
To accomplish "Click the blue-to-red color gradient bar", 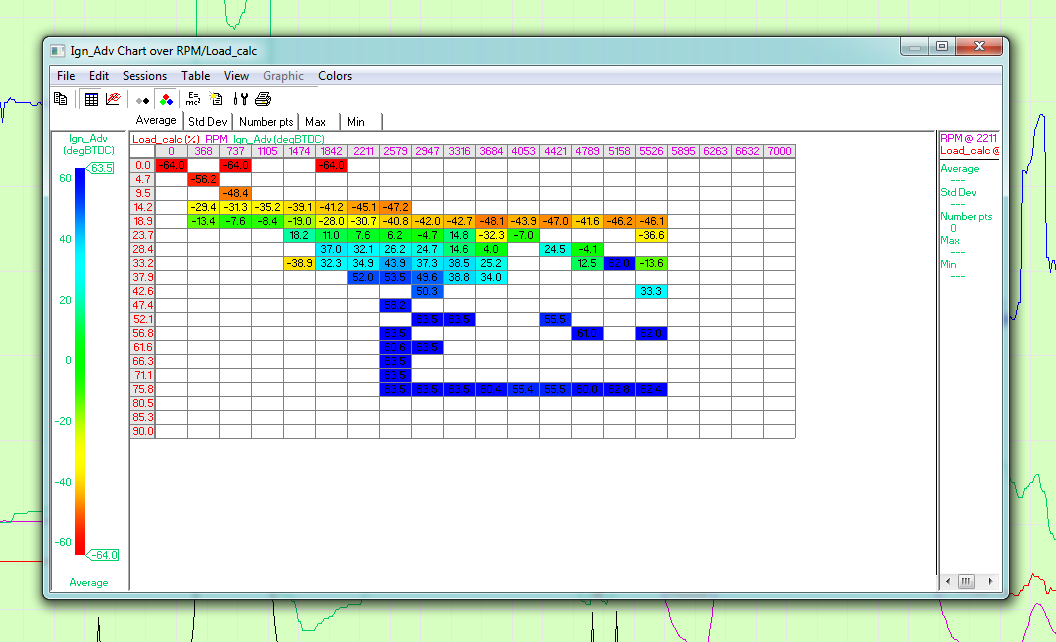I will pos(80,360).
